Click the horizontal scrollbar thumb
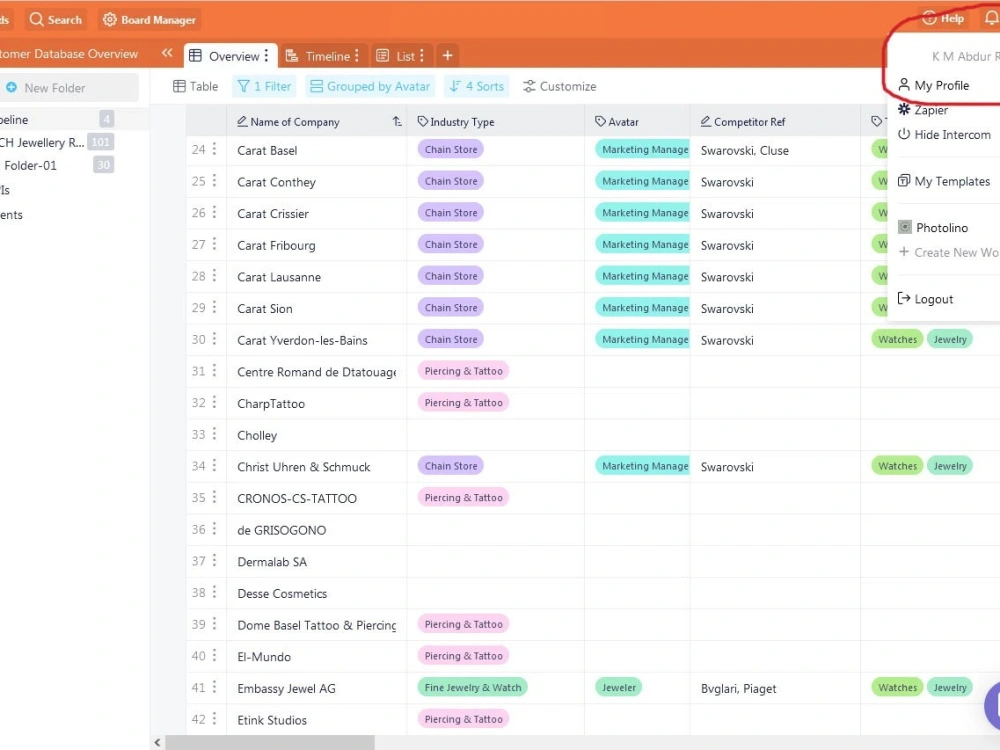Screen dimensions: 1000x750 coord(270,742)
